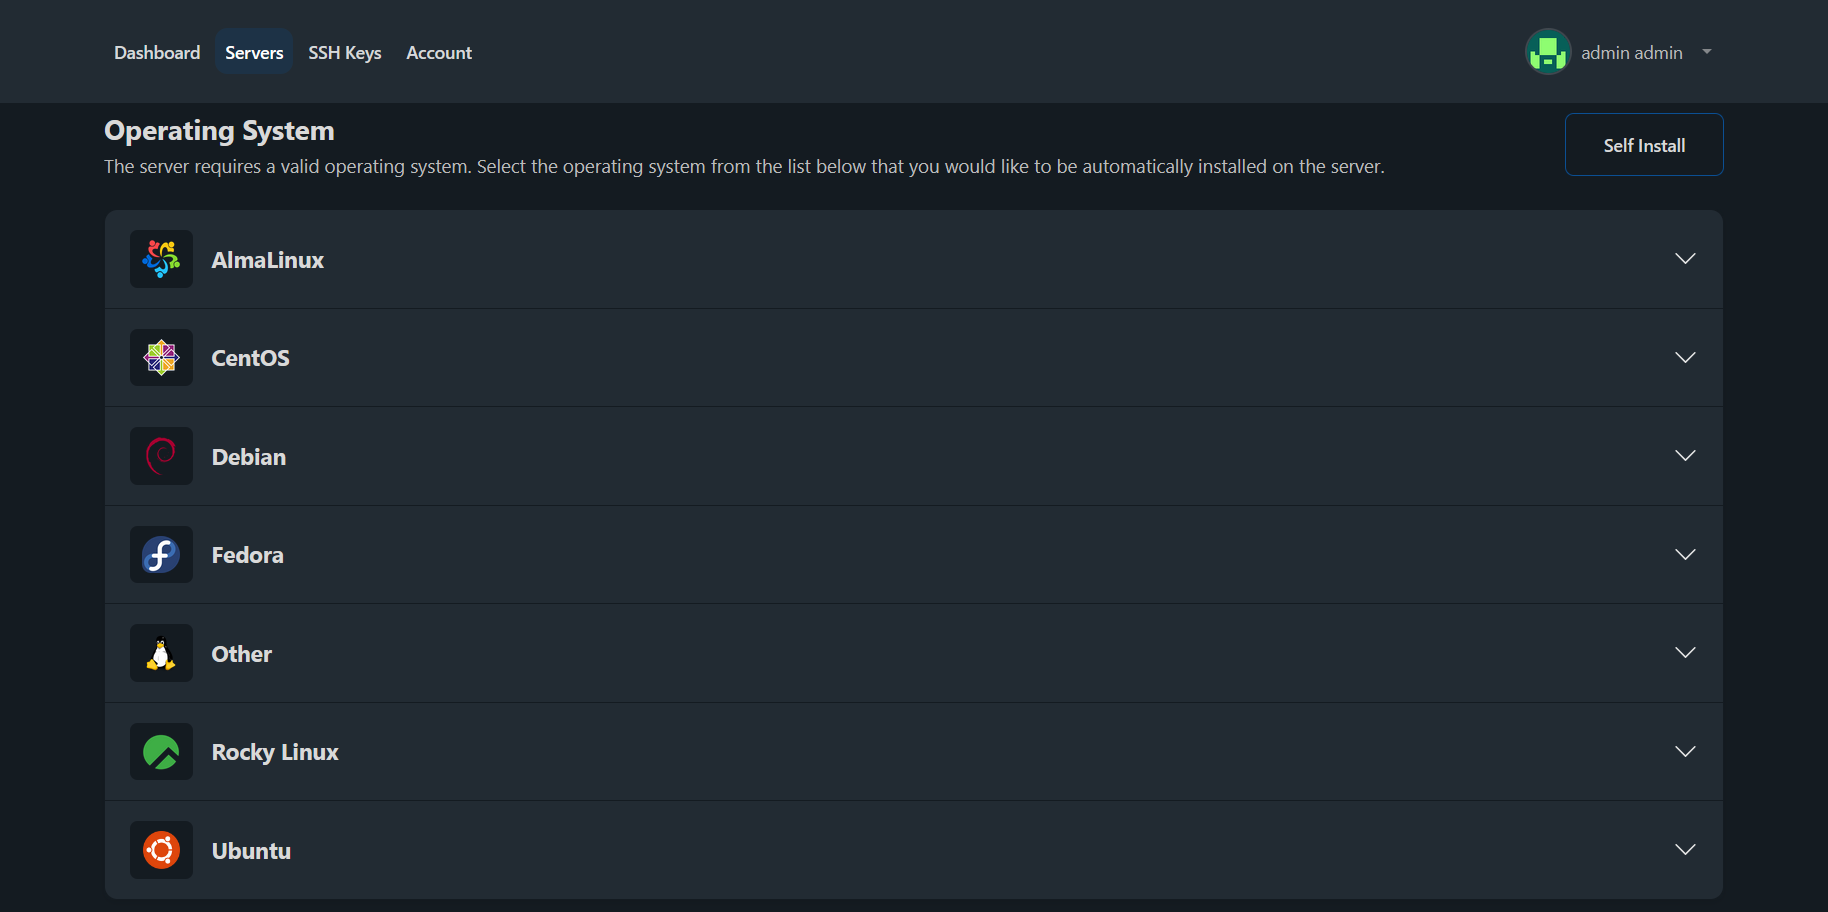The height and width of the screenshot is (912, 1828).
Task: Click the AlmaLinux logo icon
Action: click(x=161, y=259)
